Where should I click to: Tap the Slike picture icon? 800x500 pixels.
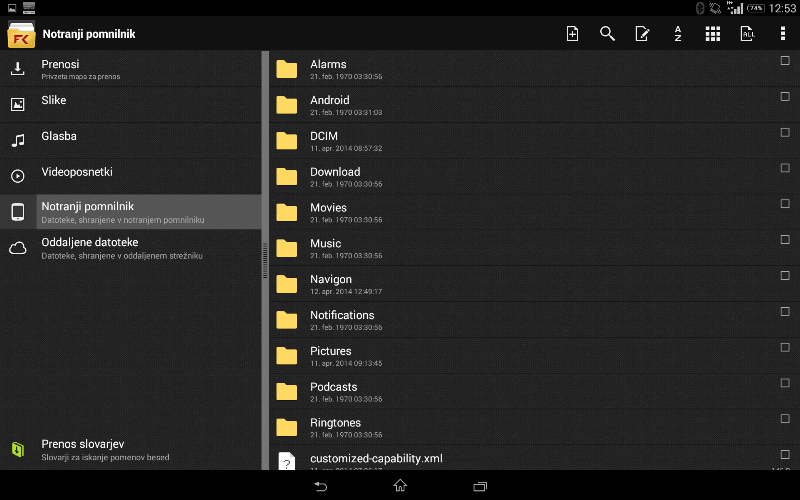coord(18,105)
